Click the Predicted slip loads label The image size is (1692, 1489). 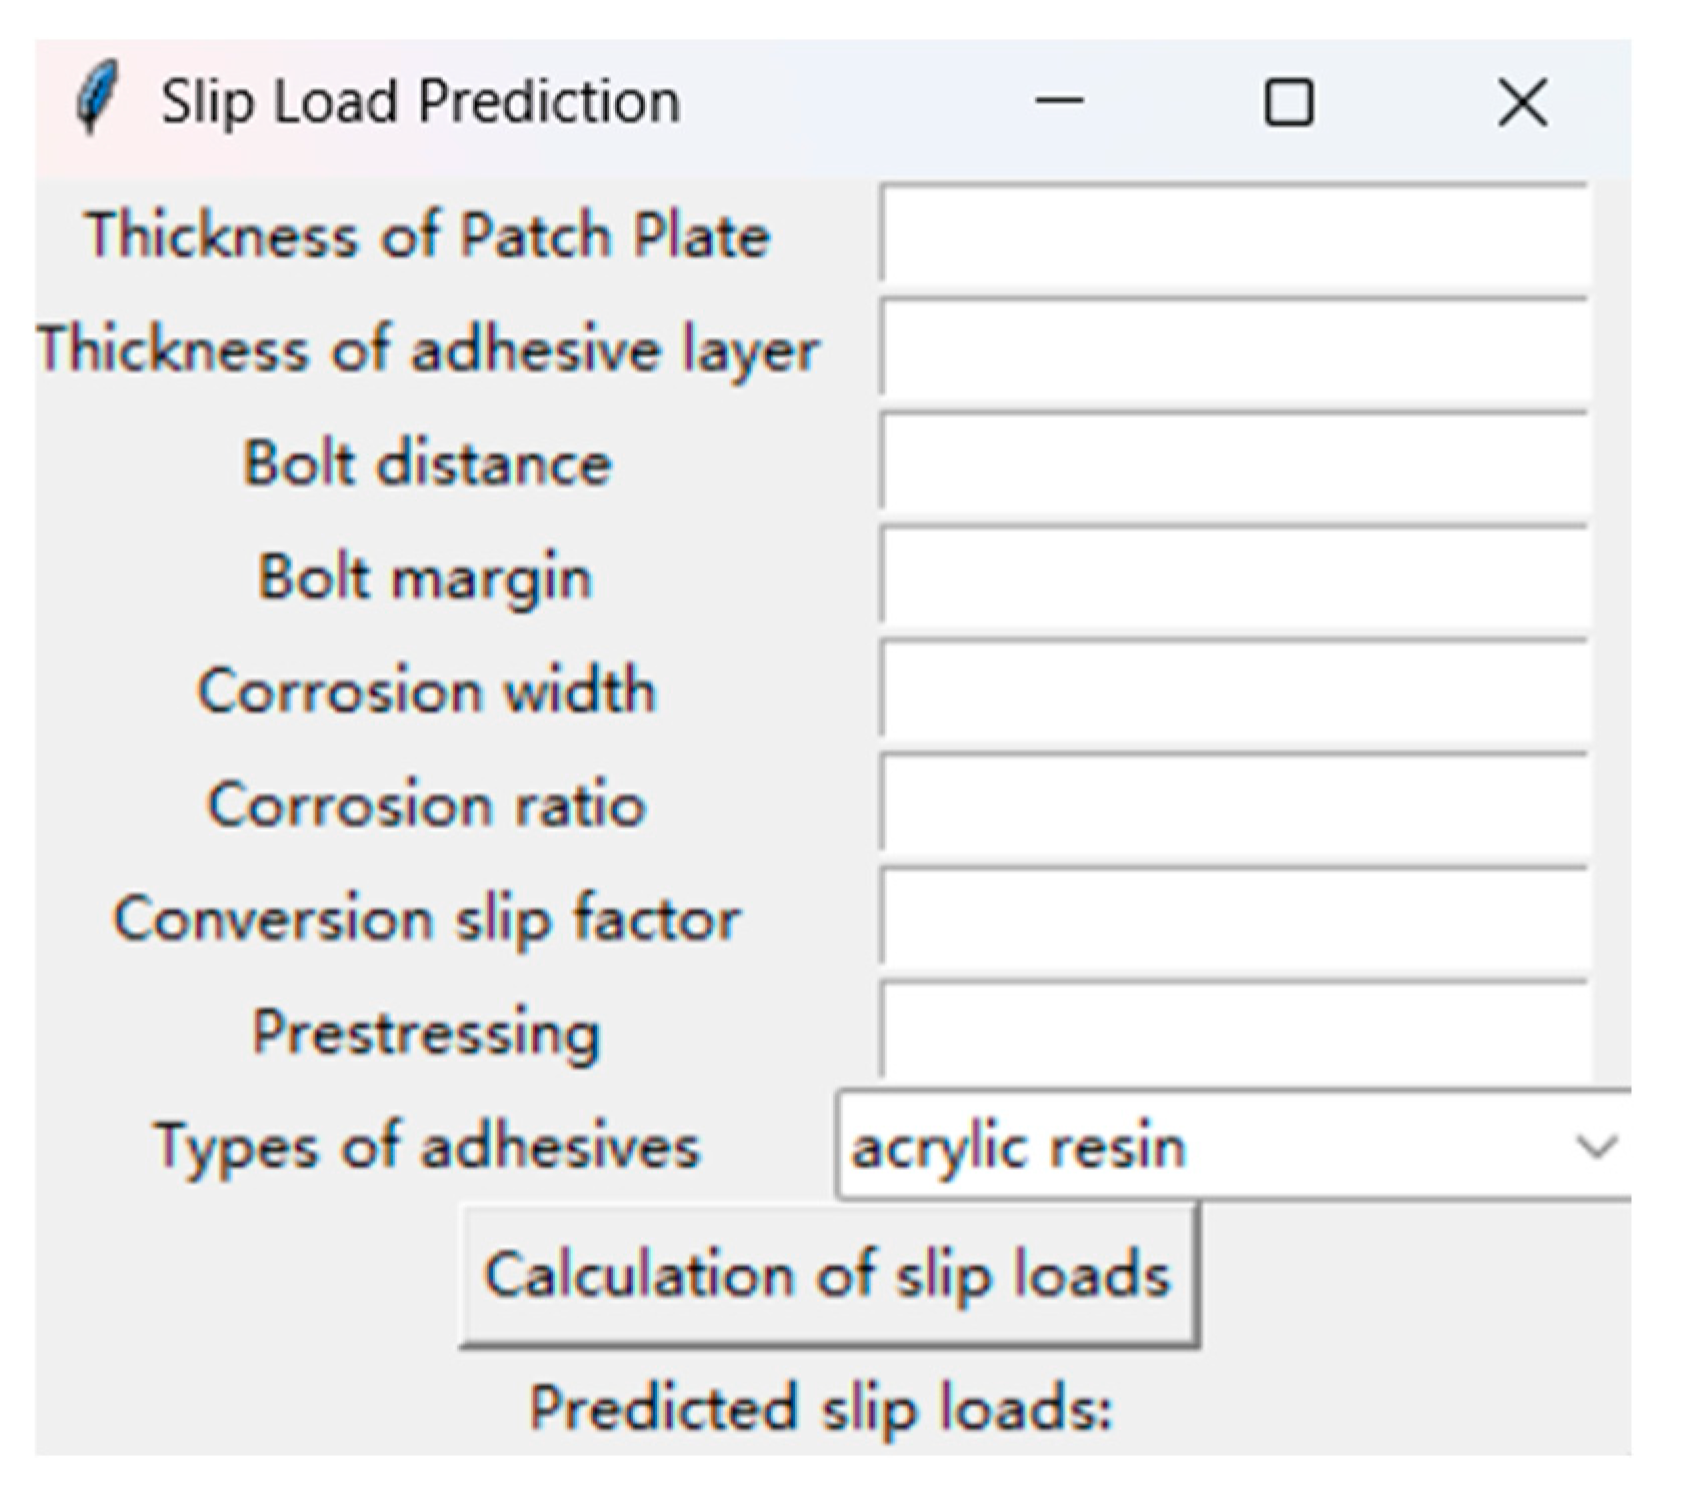pyautogui.click(x=820, y=1408)
